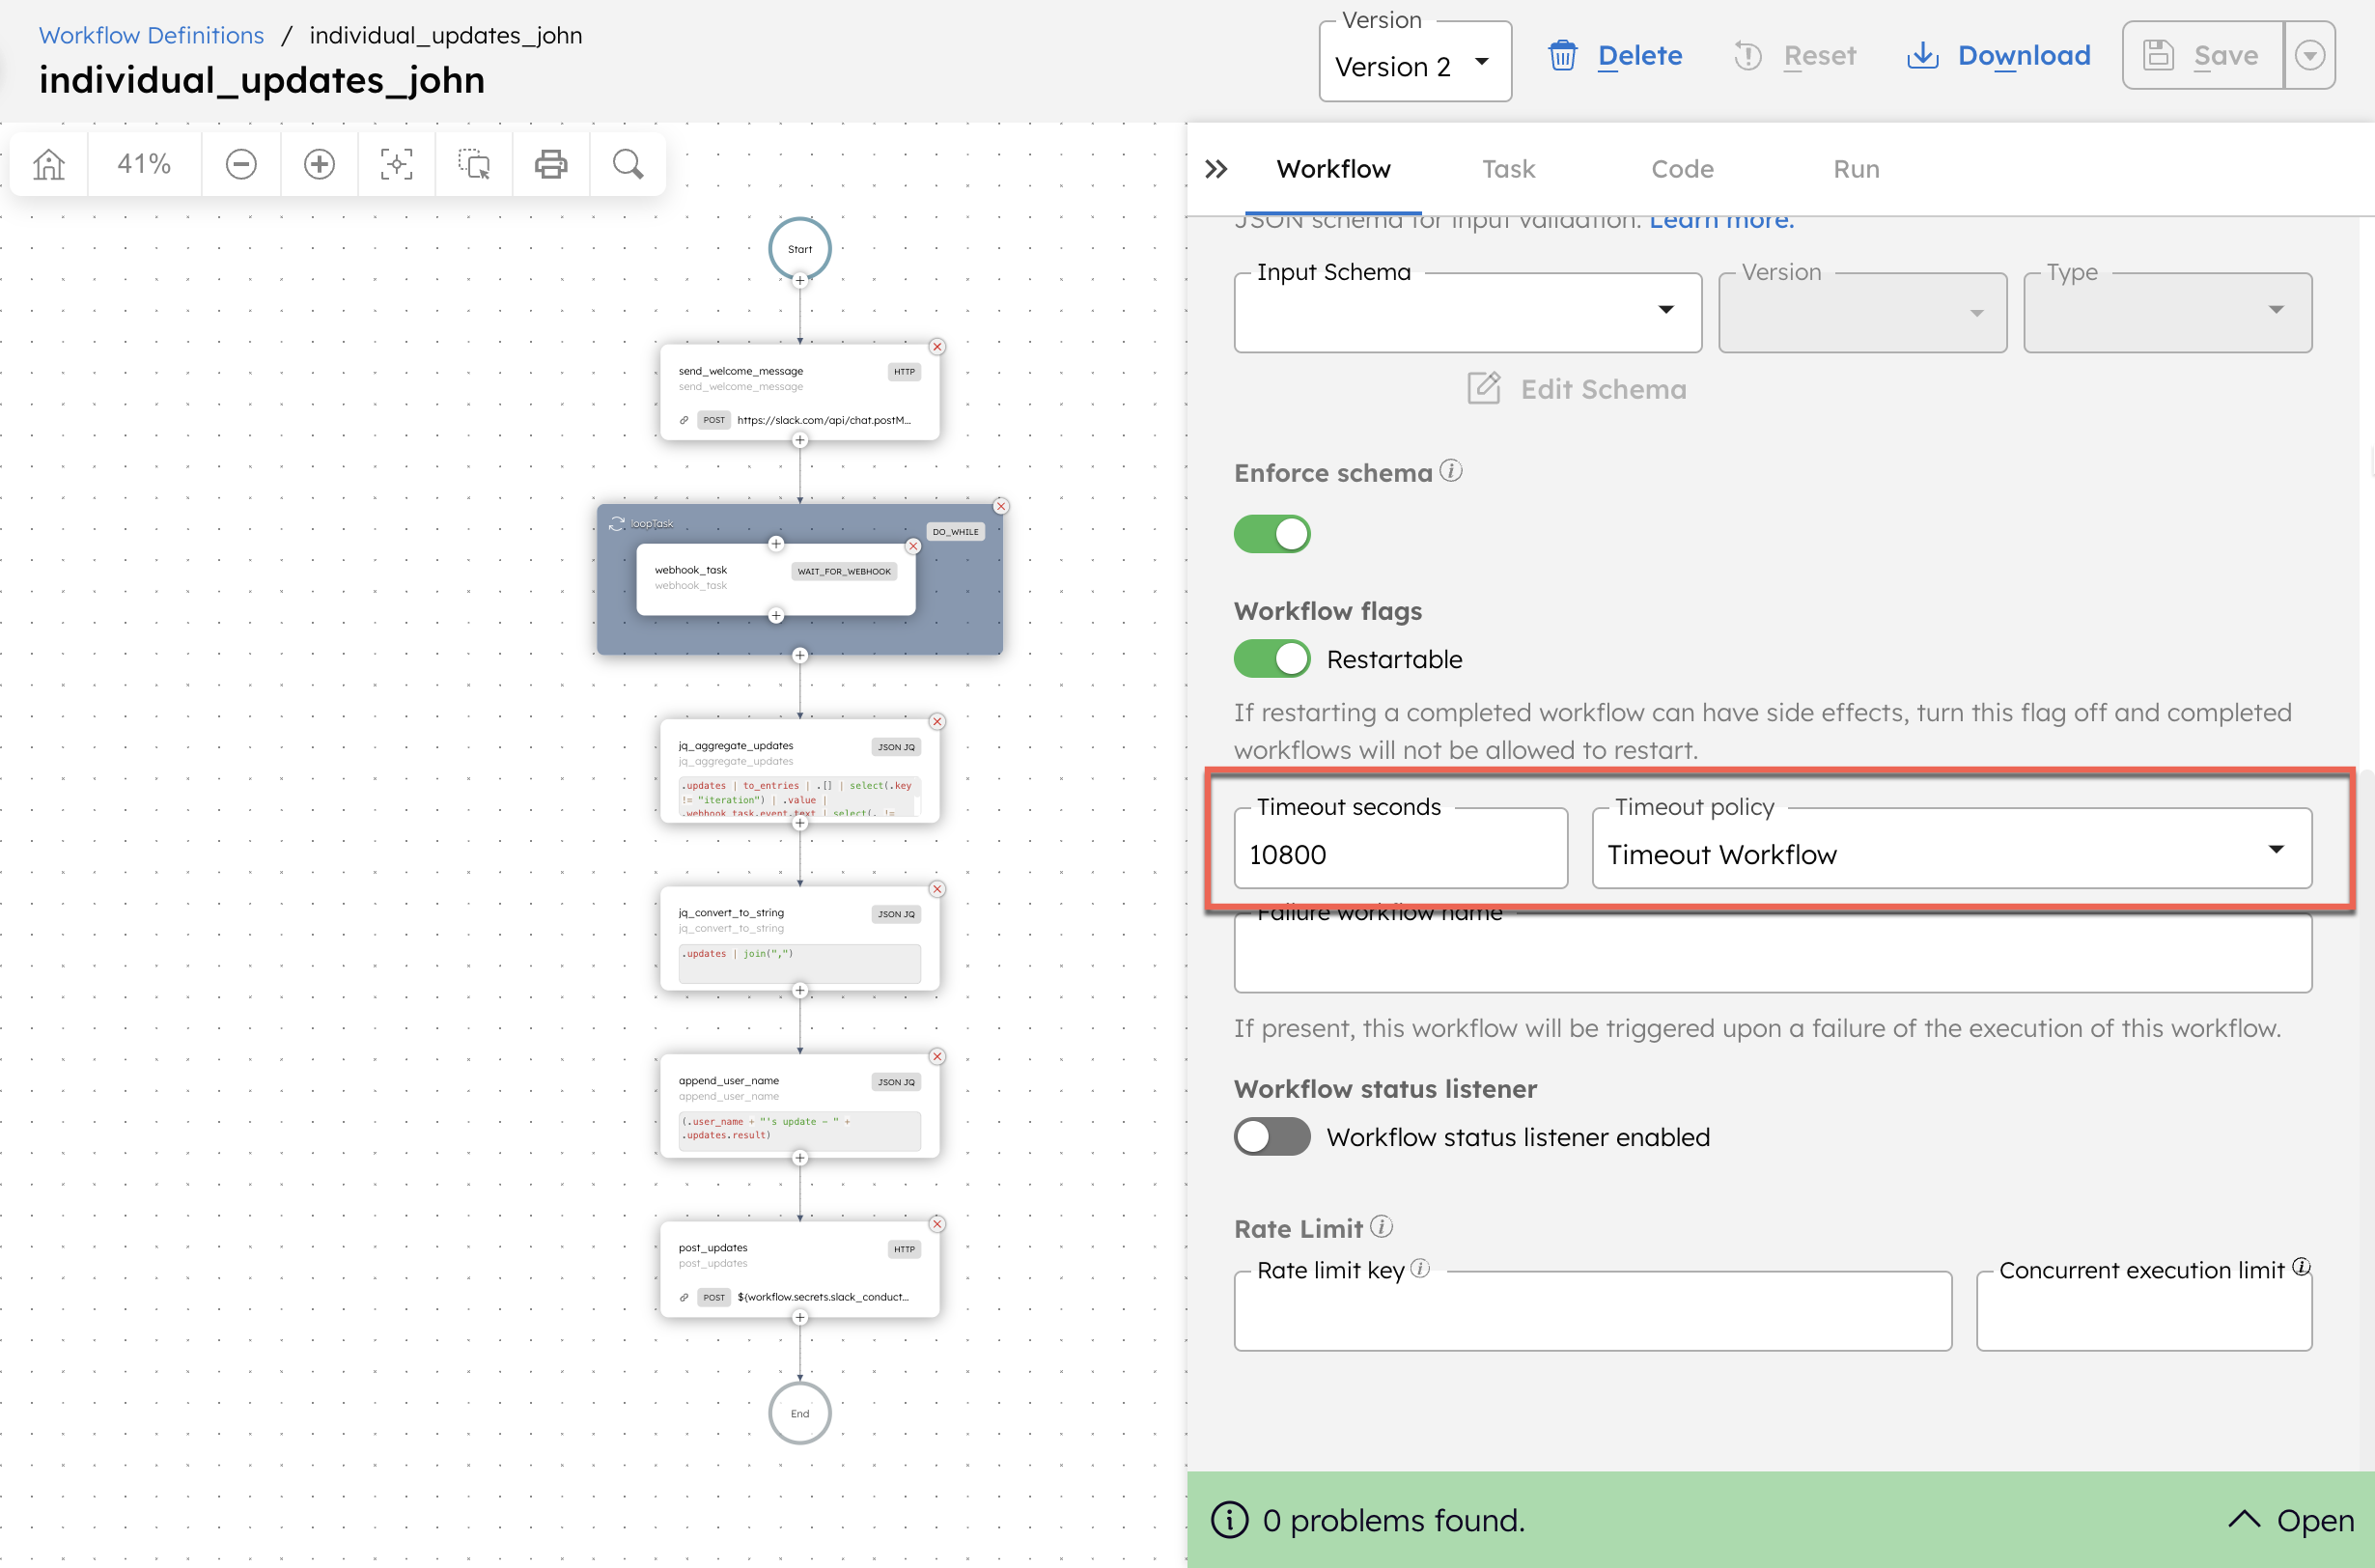Click the Timeout seconds field
2375x1568 pixels.
click(x=1400, y=850)
